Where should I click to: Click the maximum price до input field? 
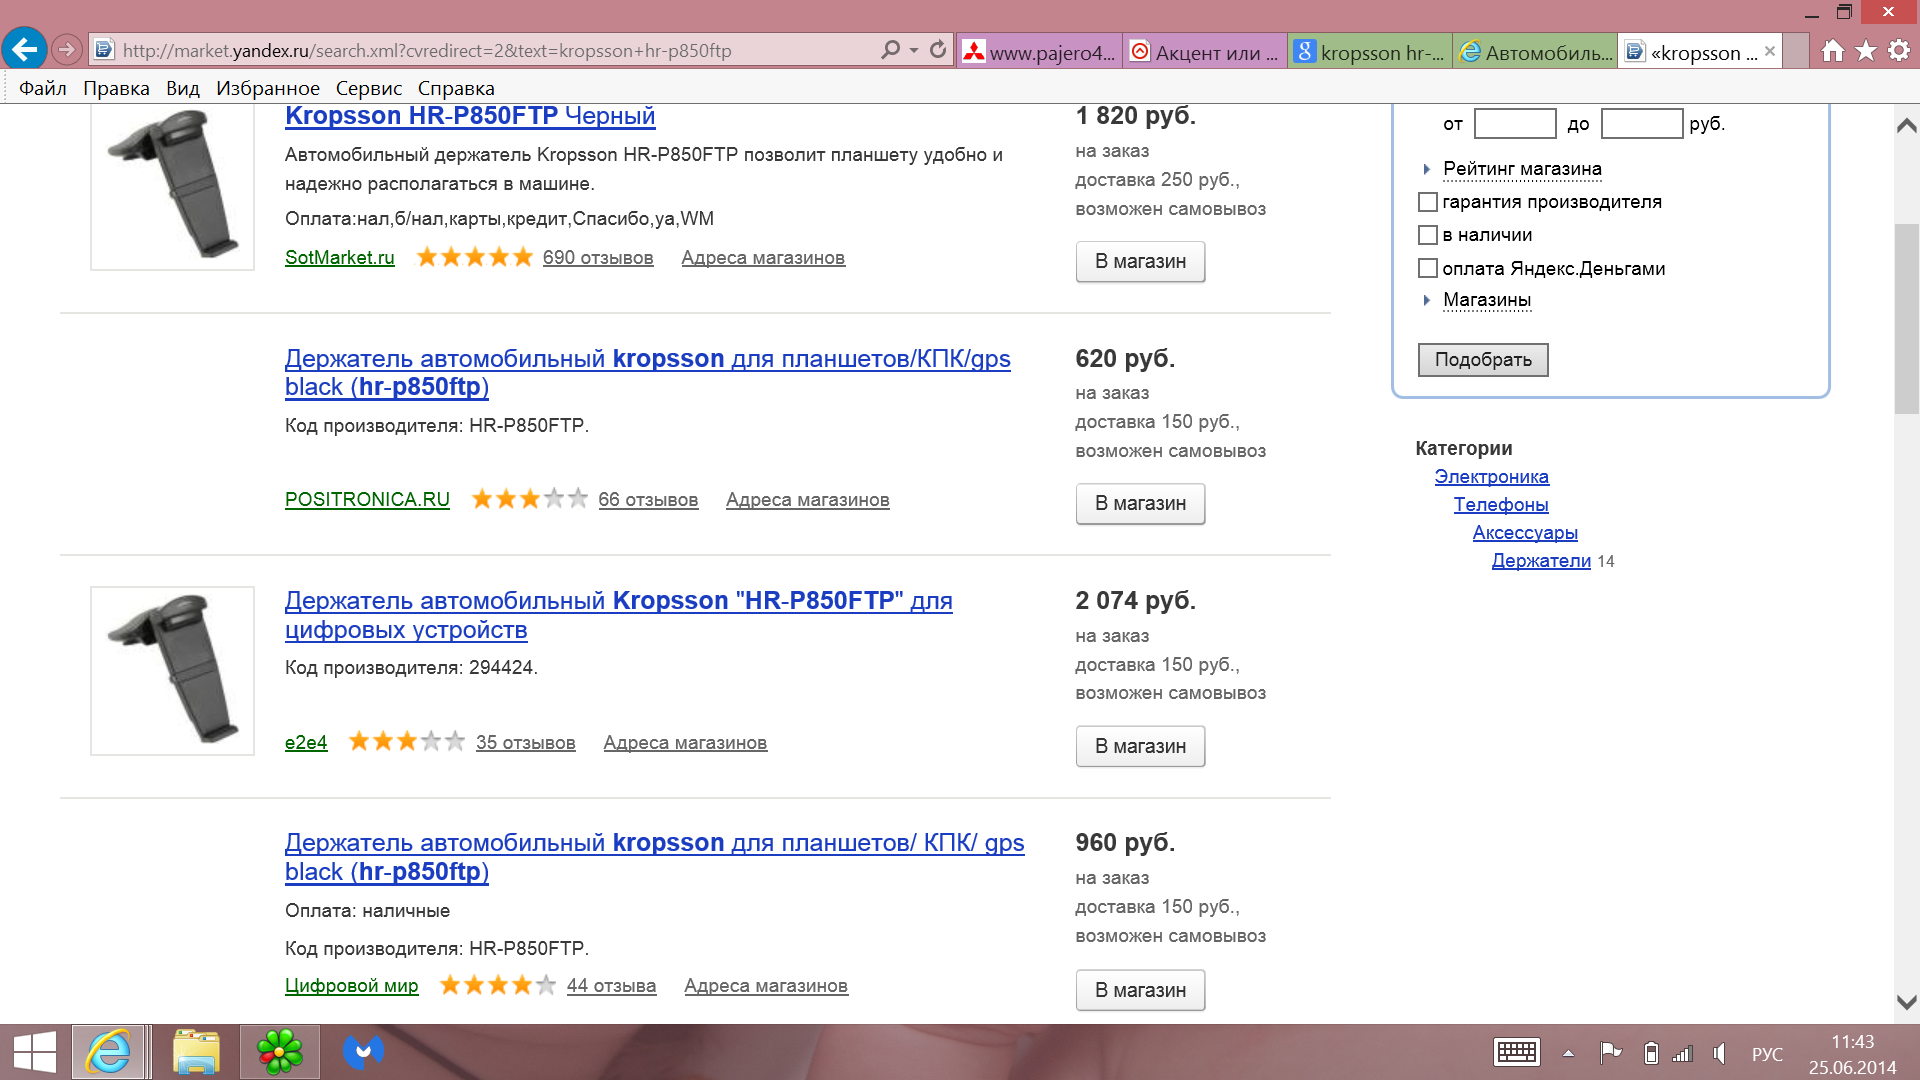click(1641, 124)
